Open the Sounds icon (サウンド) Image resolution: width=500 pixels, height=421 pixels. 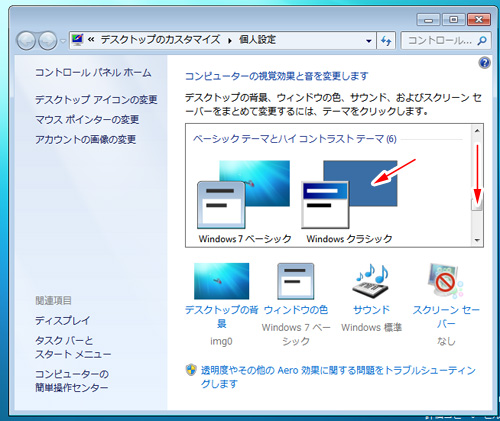pos(371,281)
